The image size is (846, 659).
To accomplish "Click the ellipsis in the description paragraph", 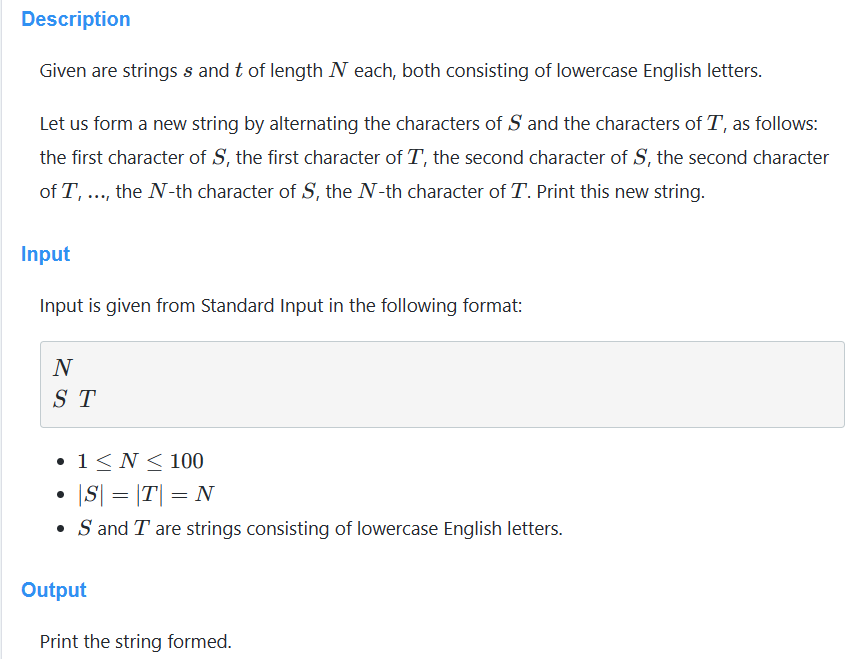I will pyautogui.click(x=99, y=193).
